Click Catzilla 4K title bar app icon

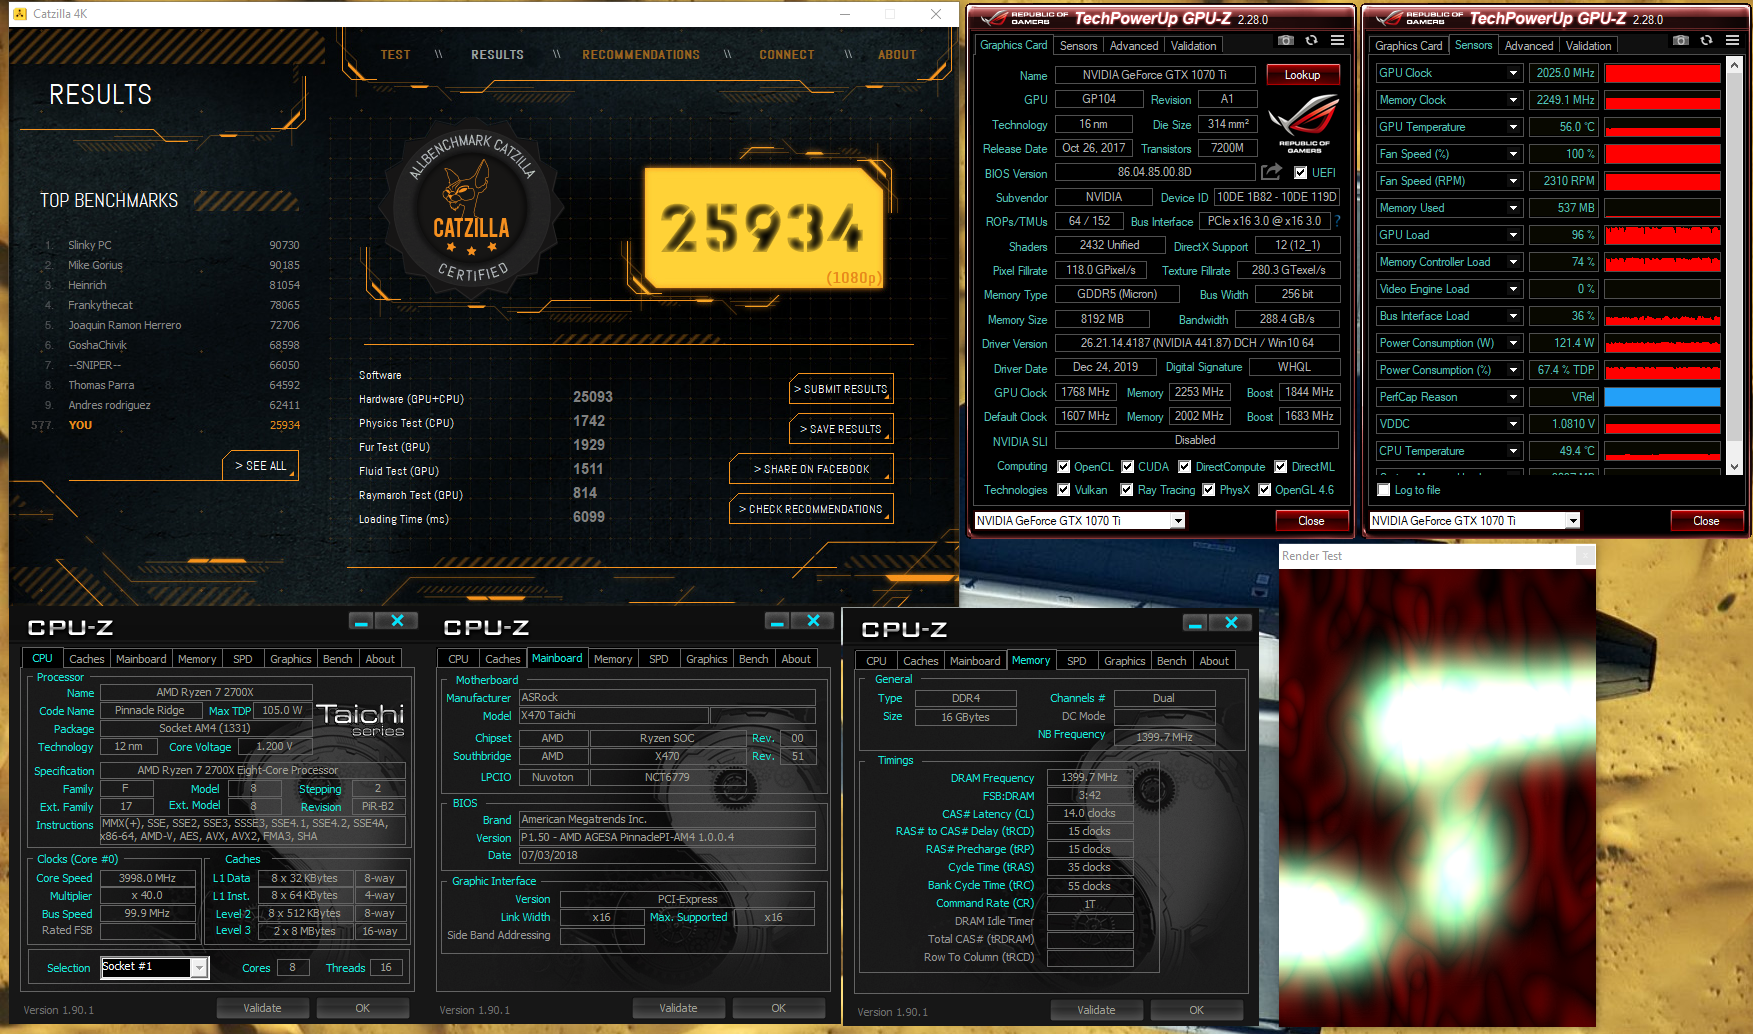pyautogui.click(x=20, y=14)
